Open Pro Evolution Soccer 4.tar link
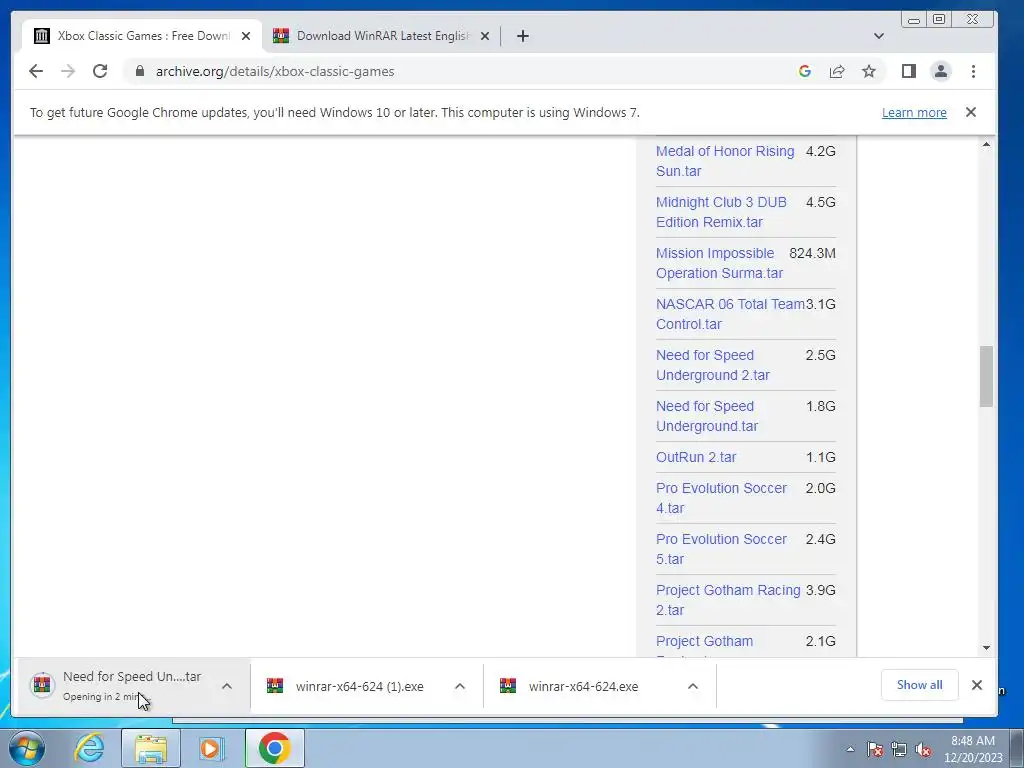 [721, 498]
